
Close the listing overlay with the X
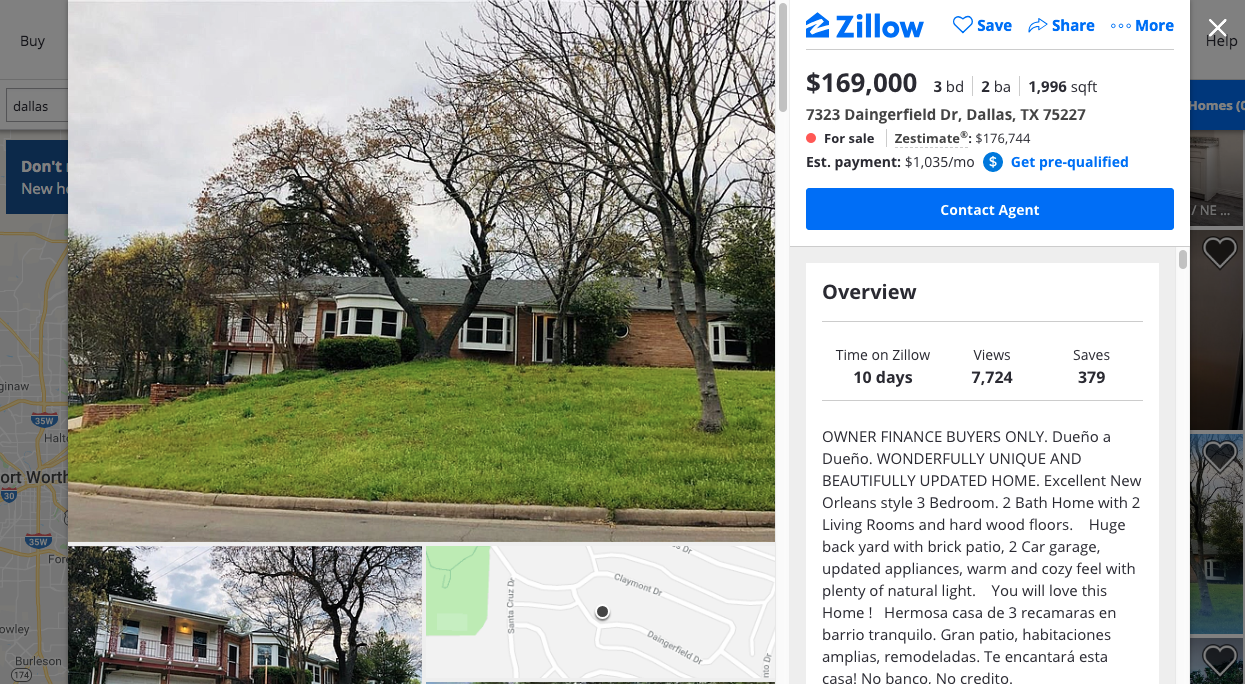click(x=1217, y=28)
